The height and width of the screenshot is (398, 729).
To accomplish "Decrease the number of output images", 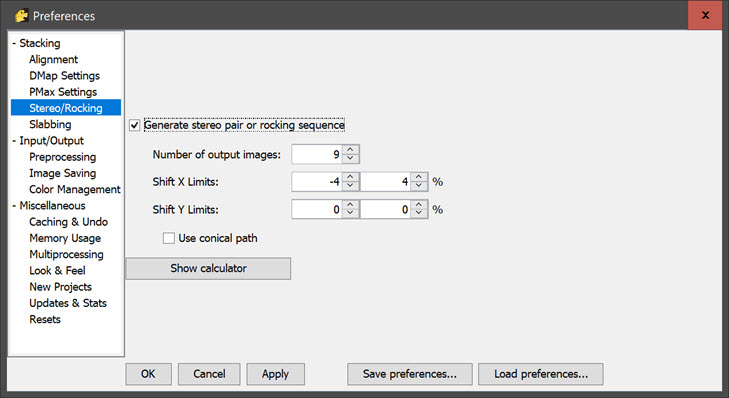I will tap(350, 159).
